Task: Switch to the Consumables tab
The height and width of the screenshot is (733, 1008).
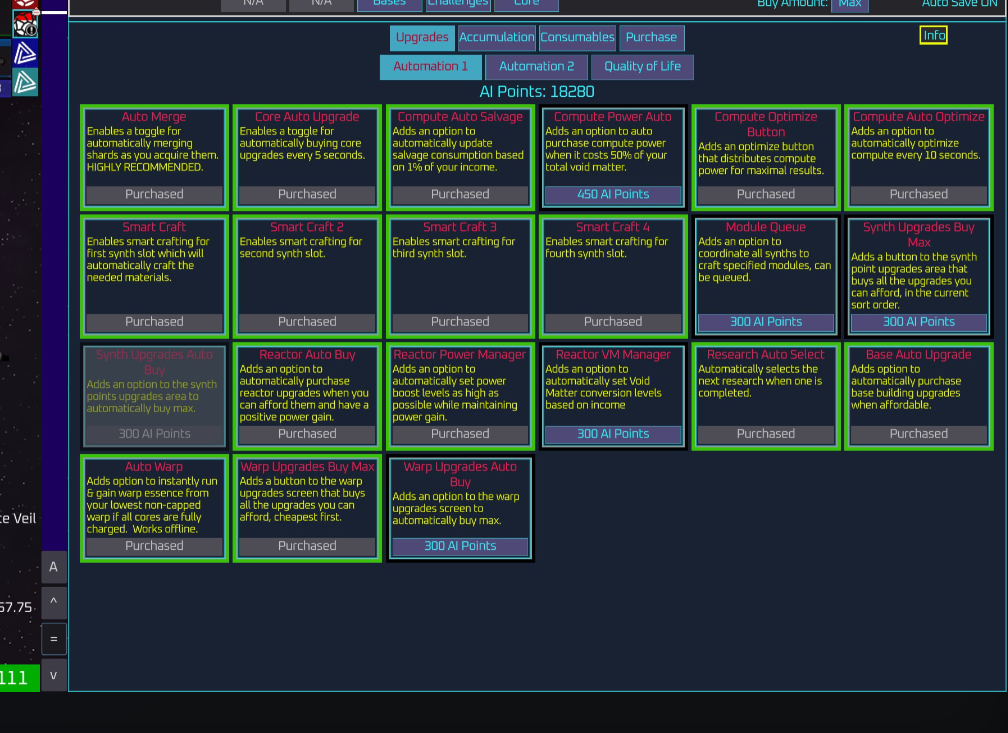Action: pos(577,37)
